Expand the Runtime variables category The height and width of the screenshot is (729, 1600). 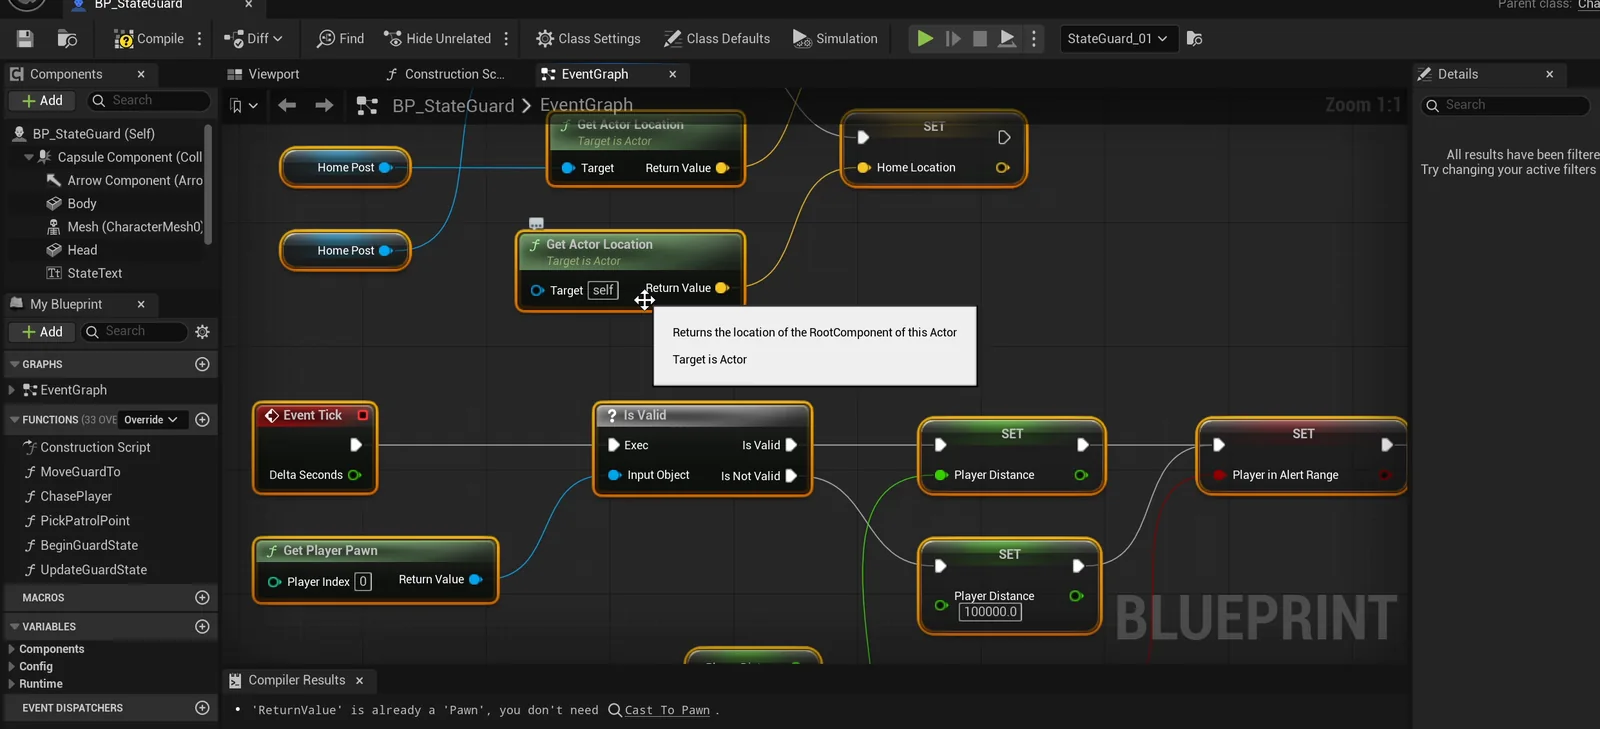[12, 684]
